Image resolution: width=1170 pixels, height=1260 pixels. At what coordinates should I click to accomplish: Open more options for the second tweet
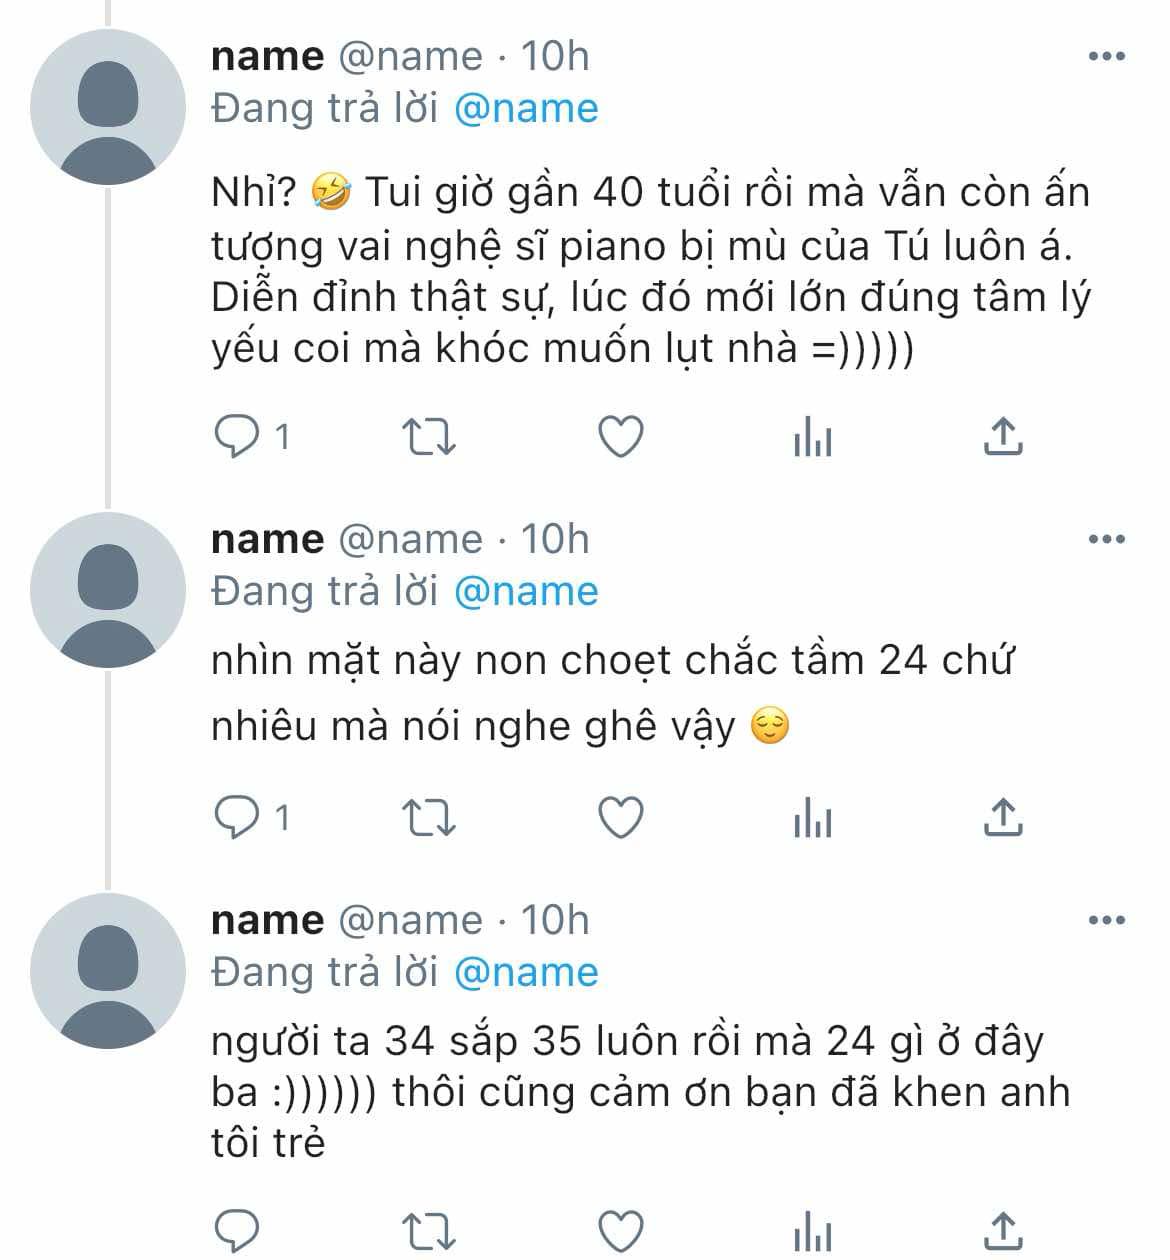[1106, 540]
